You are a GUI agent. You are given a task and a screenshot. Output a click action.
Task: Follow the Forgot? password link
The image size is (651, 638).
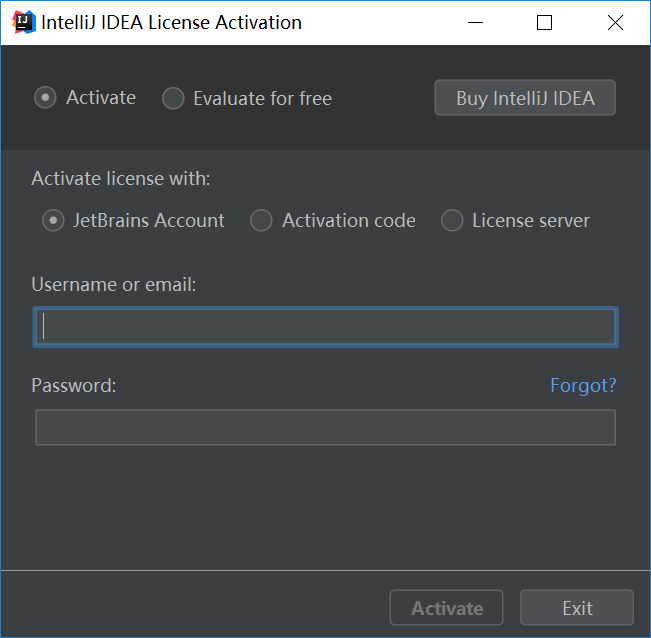coord(583,386)
